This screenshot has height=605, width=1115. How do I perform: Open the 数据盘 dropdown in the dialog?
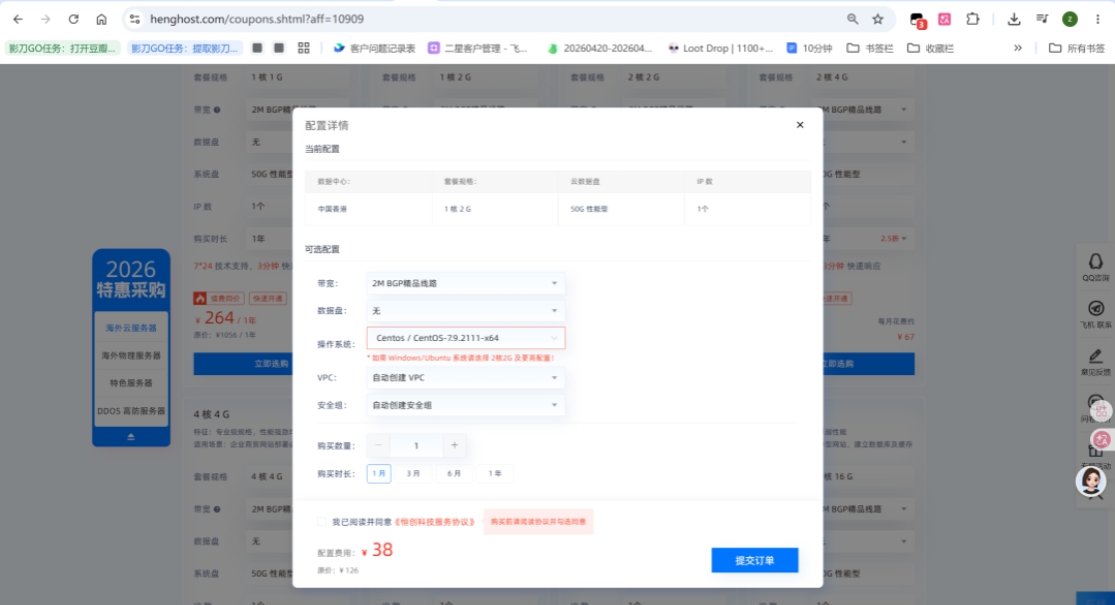pyautogui.click(x=466, y=311)
